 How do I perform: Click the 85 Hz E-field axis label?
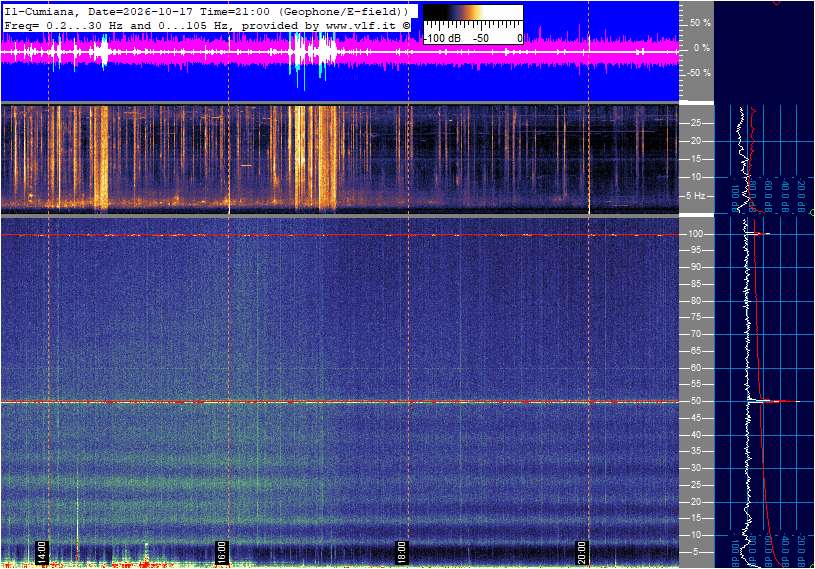695,284
